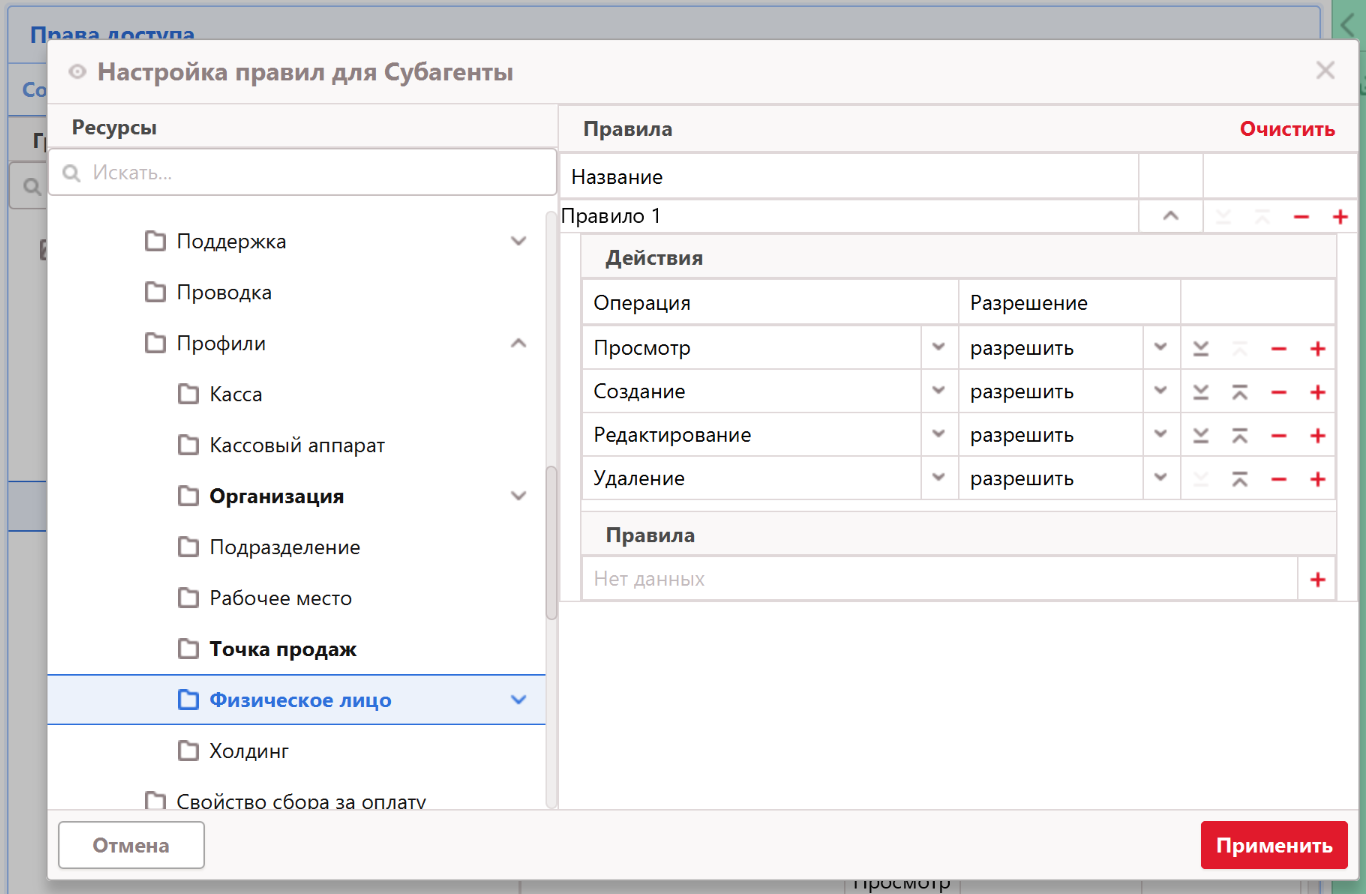Expand the Организация folder

518,496
